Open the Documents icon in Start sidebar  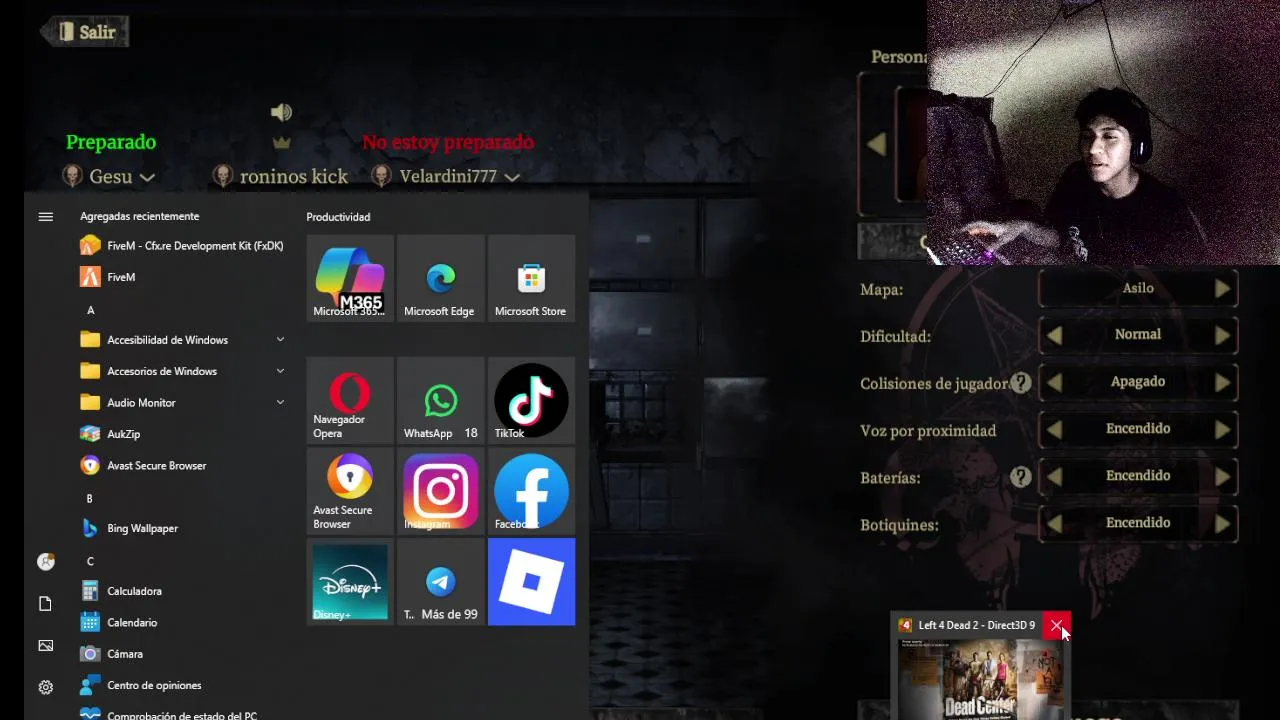[45, 604]
